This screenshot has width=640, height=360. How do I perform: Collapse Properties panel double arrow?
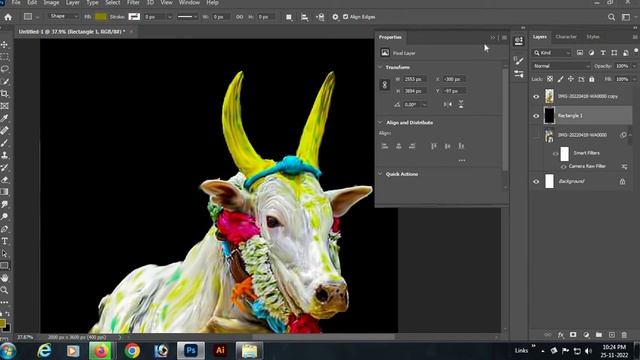click(493, 38)
